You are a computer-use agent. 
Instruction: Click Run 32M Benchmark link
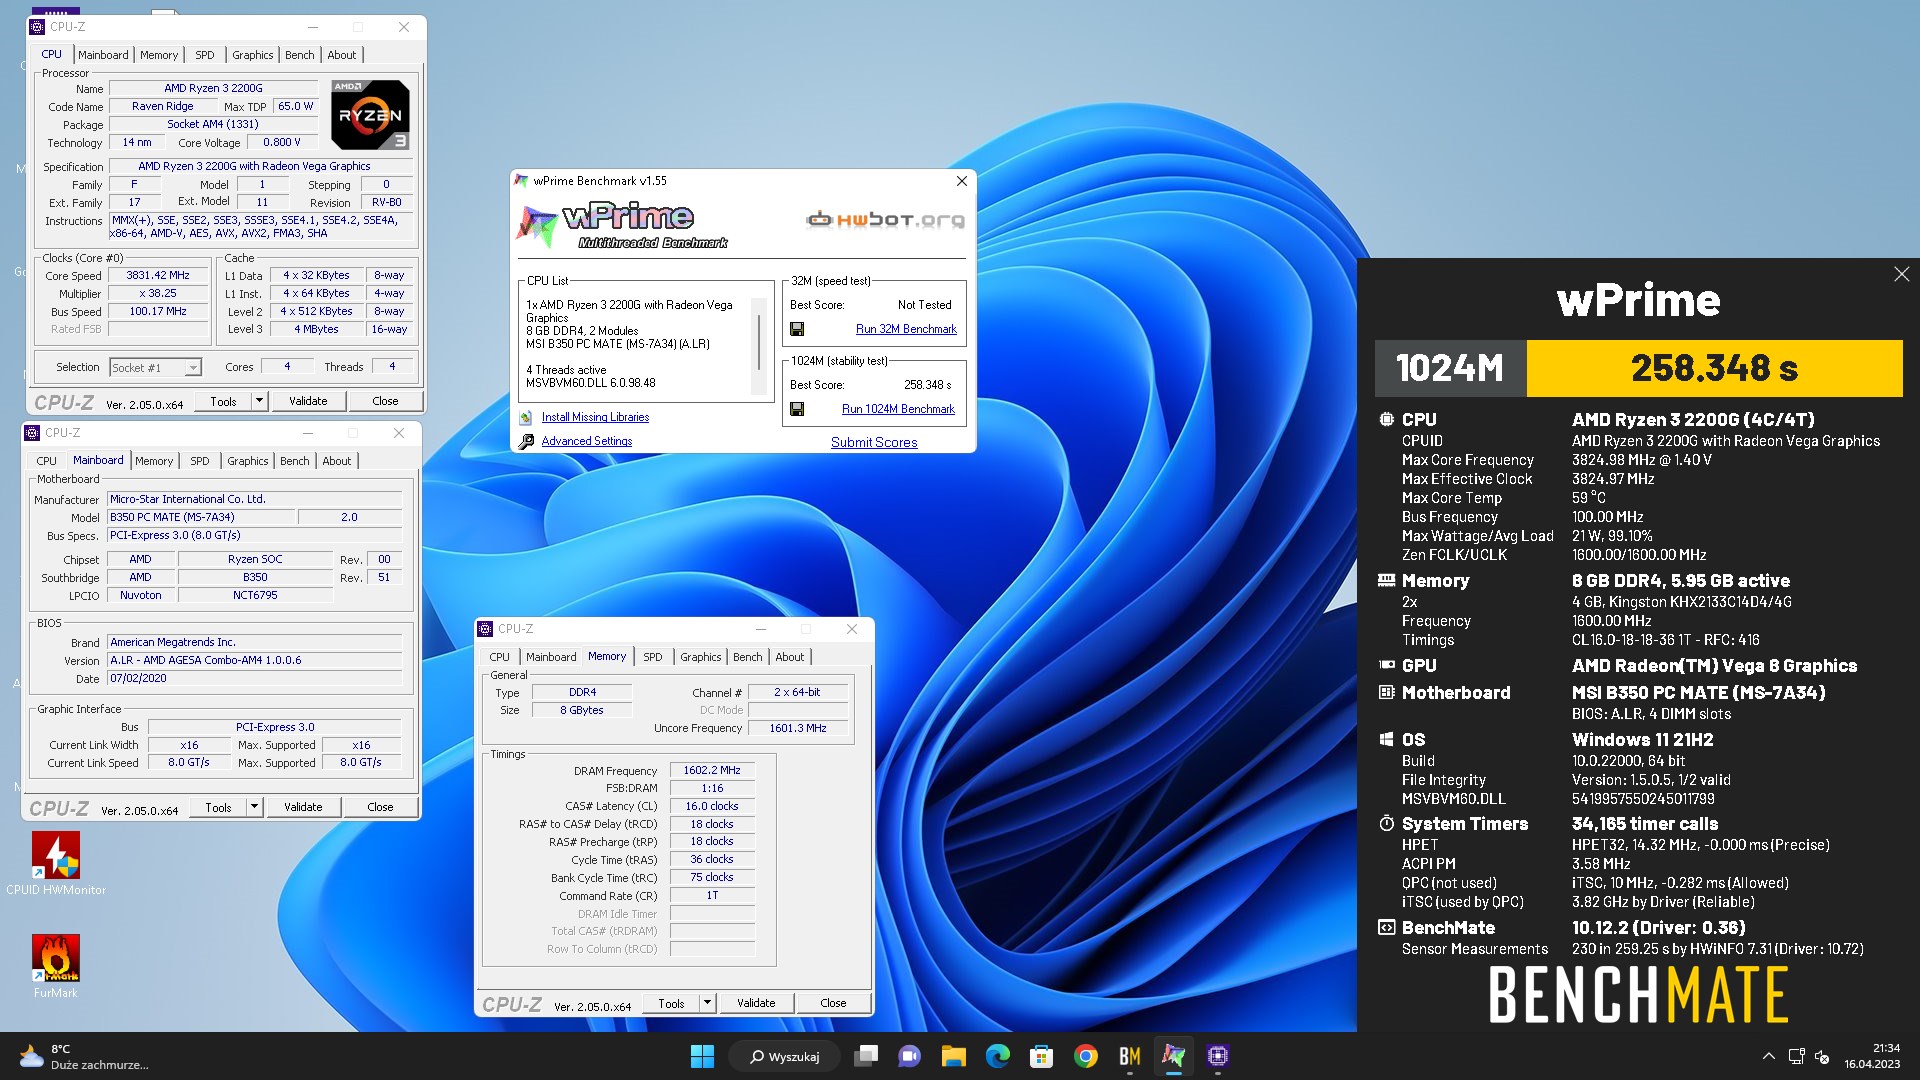(906, 329)
